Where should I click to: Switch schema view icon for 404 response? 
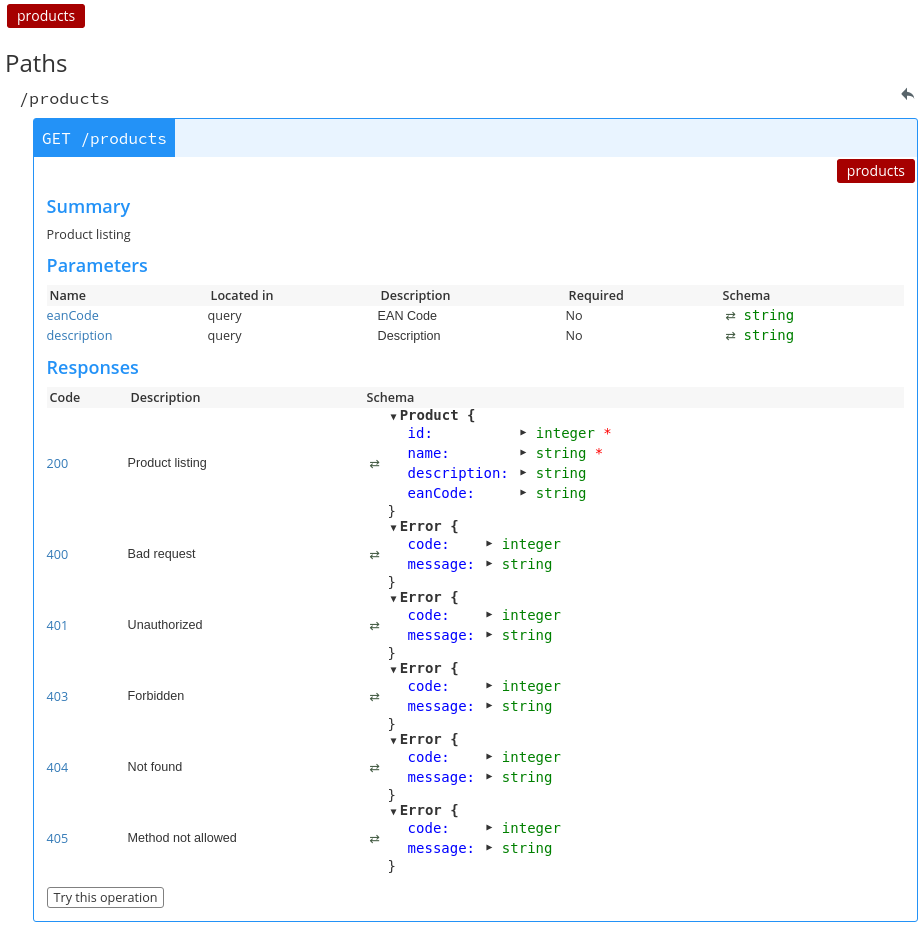(x=374, y=768)
